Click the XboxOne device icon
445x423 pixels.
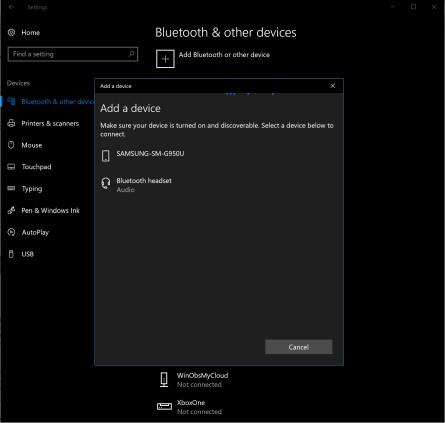pos(164,406)
